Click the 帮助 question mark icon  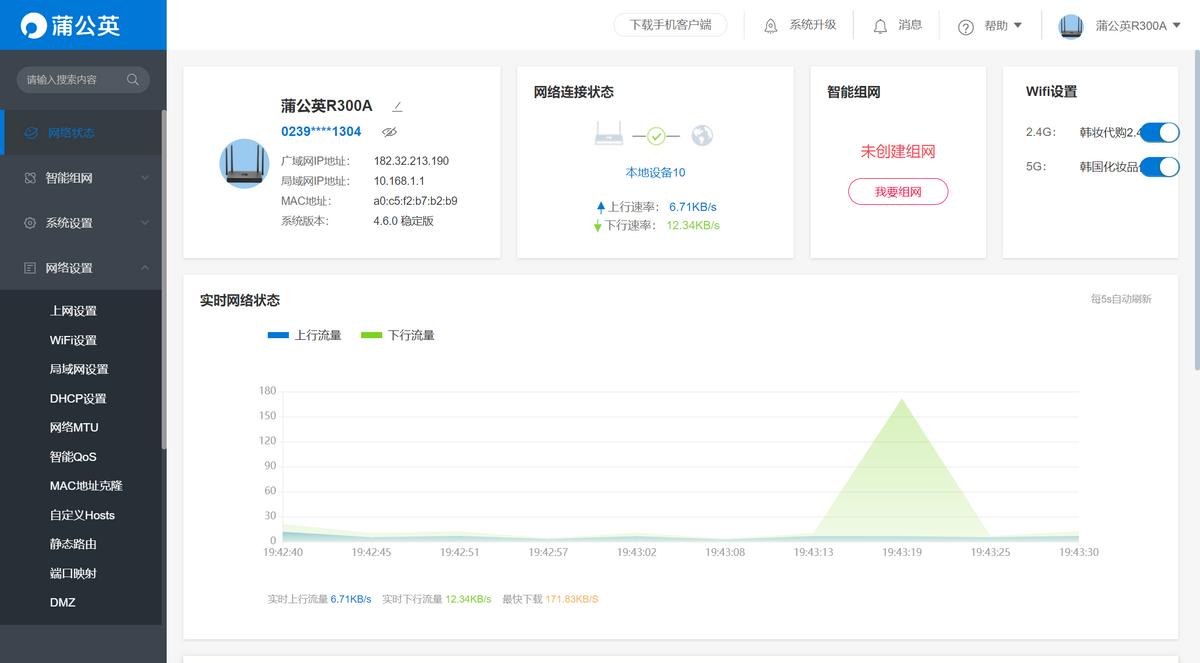point(963,25)
